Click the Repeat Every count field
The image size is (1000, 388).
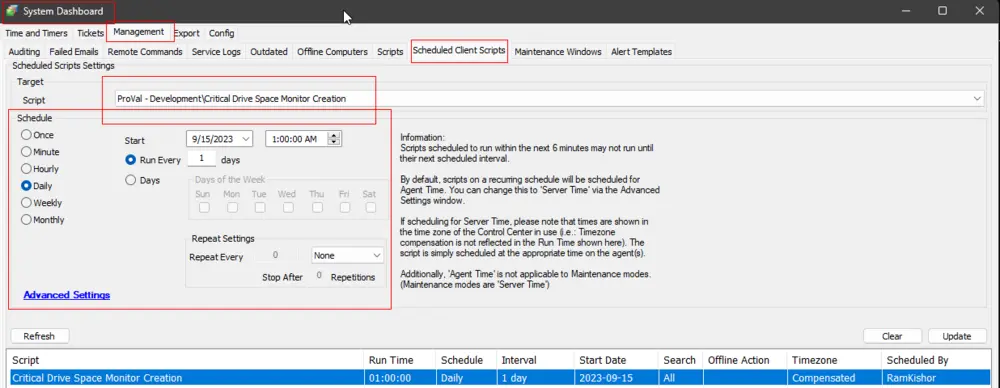(x=276, y=255)
